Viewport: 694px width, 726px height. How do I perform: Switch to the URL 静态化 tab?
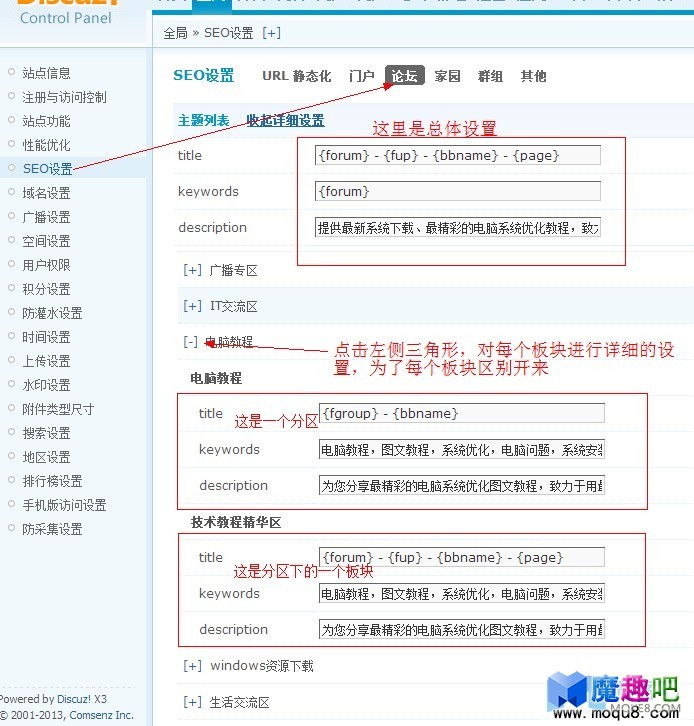pyautogui.click(x=297, y=76)
